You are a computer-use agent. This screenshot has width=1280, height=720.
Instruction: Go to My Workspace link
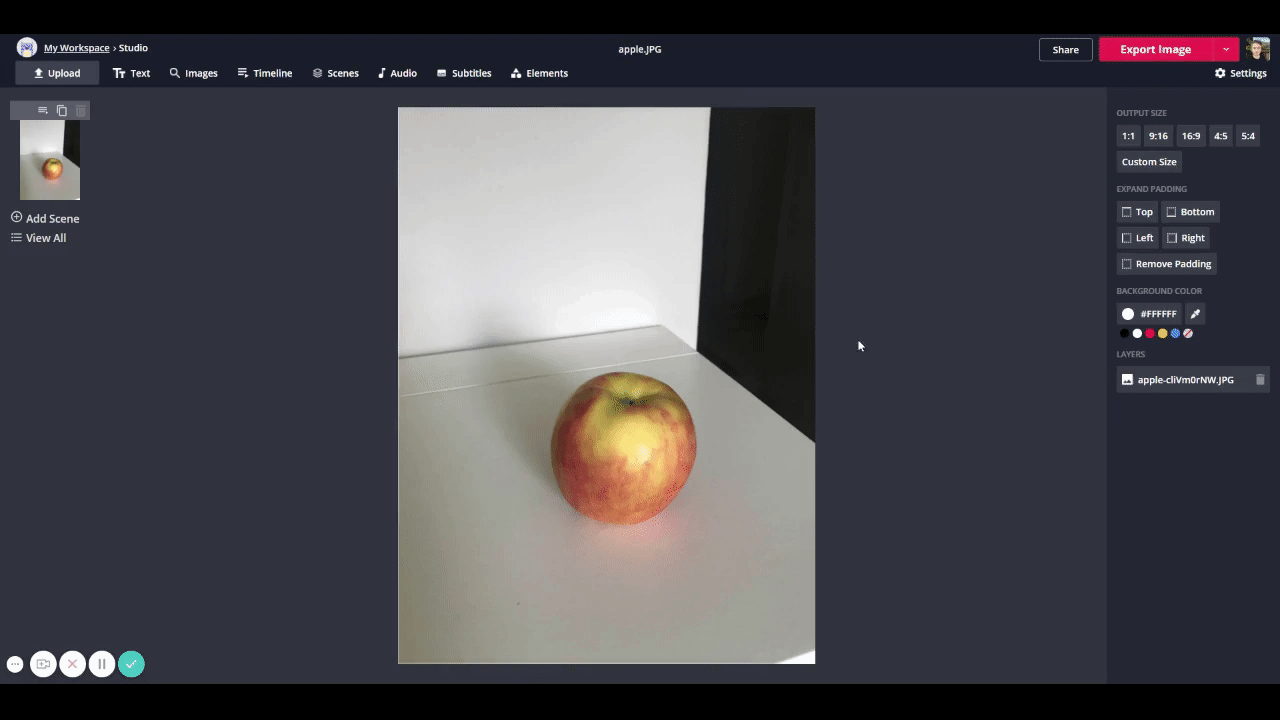[x=77, y=48]
